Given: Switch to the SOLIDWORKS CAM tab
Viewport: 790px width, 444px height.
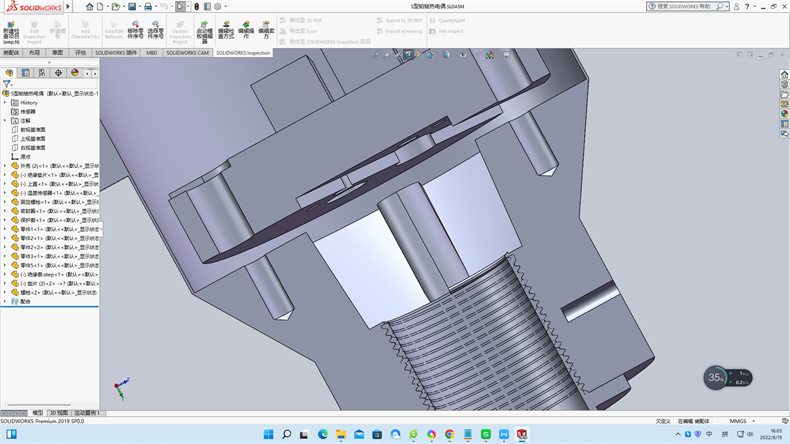Looking at the screenshot, I should [x=188, y=52].
